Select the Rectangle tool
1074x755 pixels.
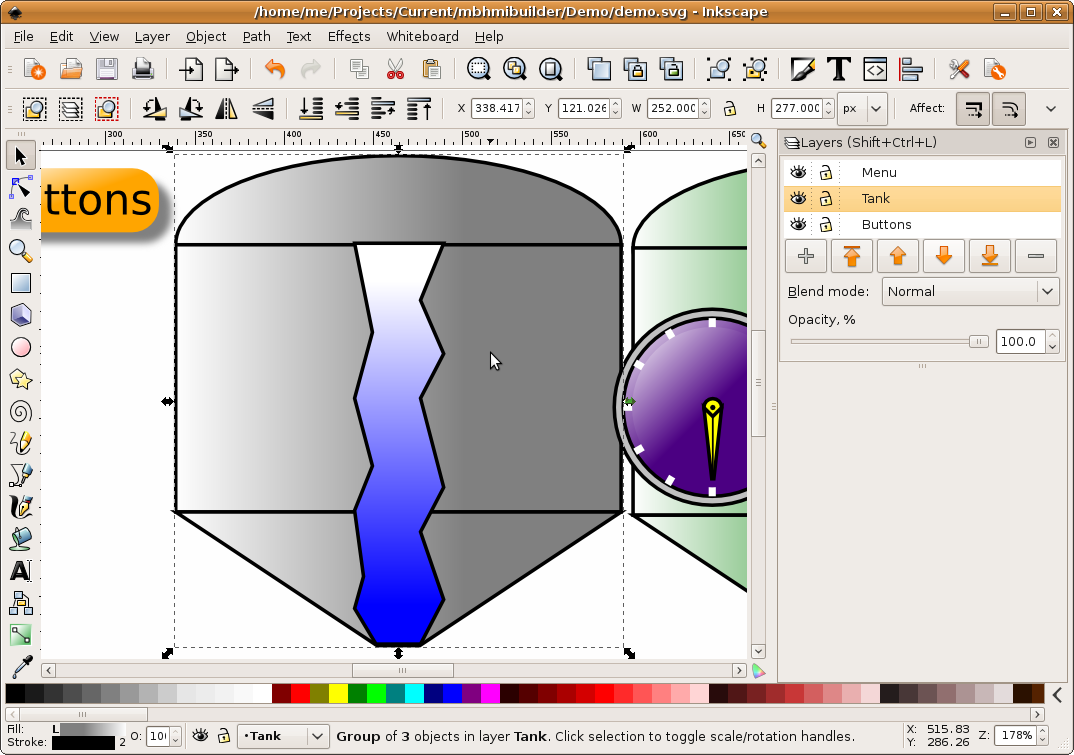21,283
